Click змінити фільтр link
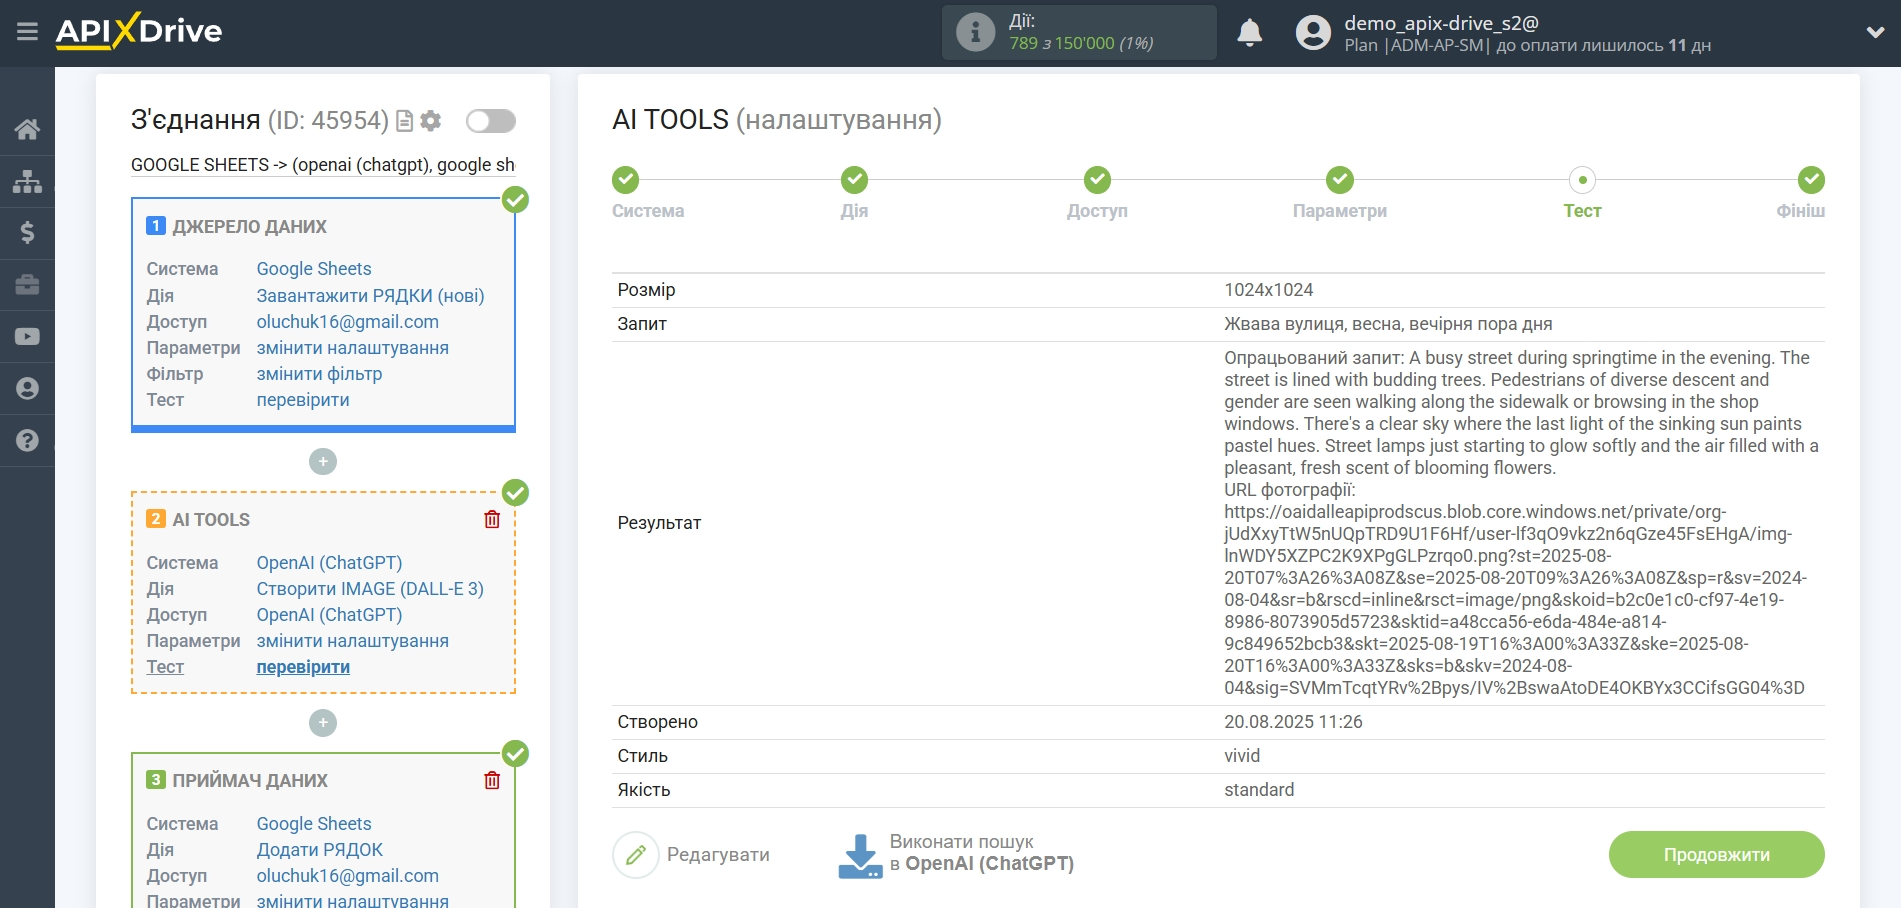1901x908 pixels. 319,374
